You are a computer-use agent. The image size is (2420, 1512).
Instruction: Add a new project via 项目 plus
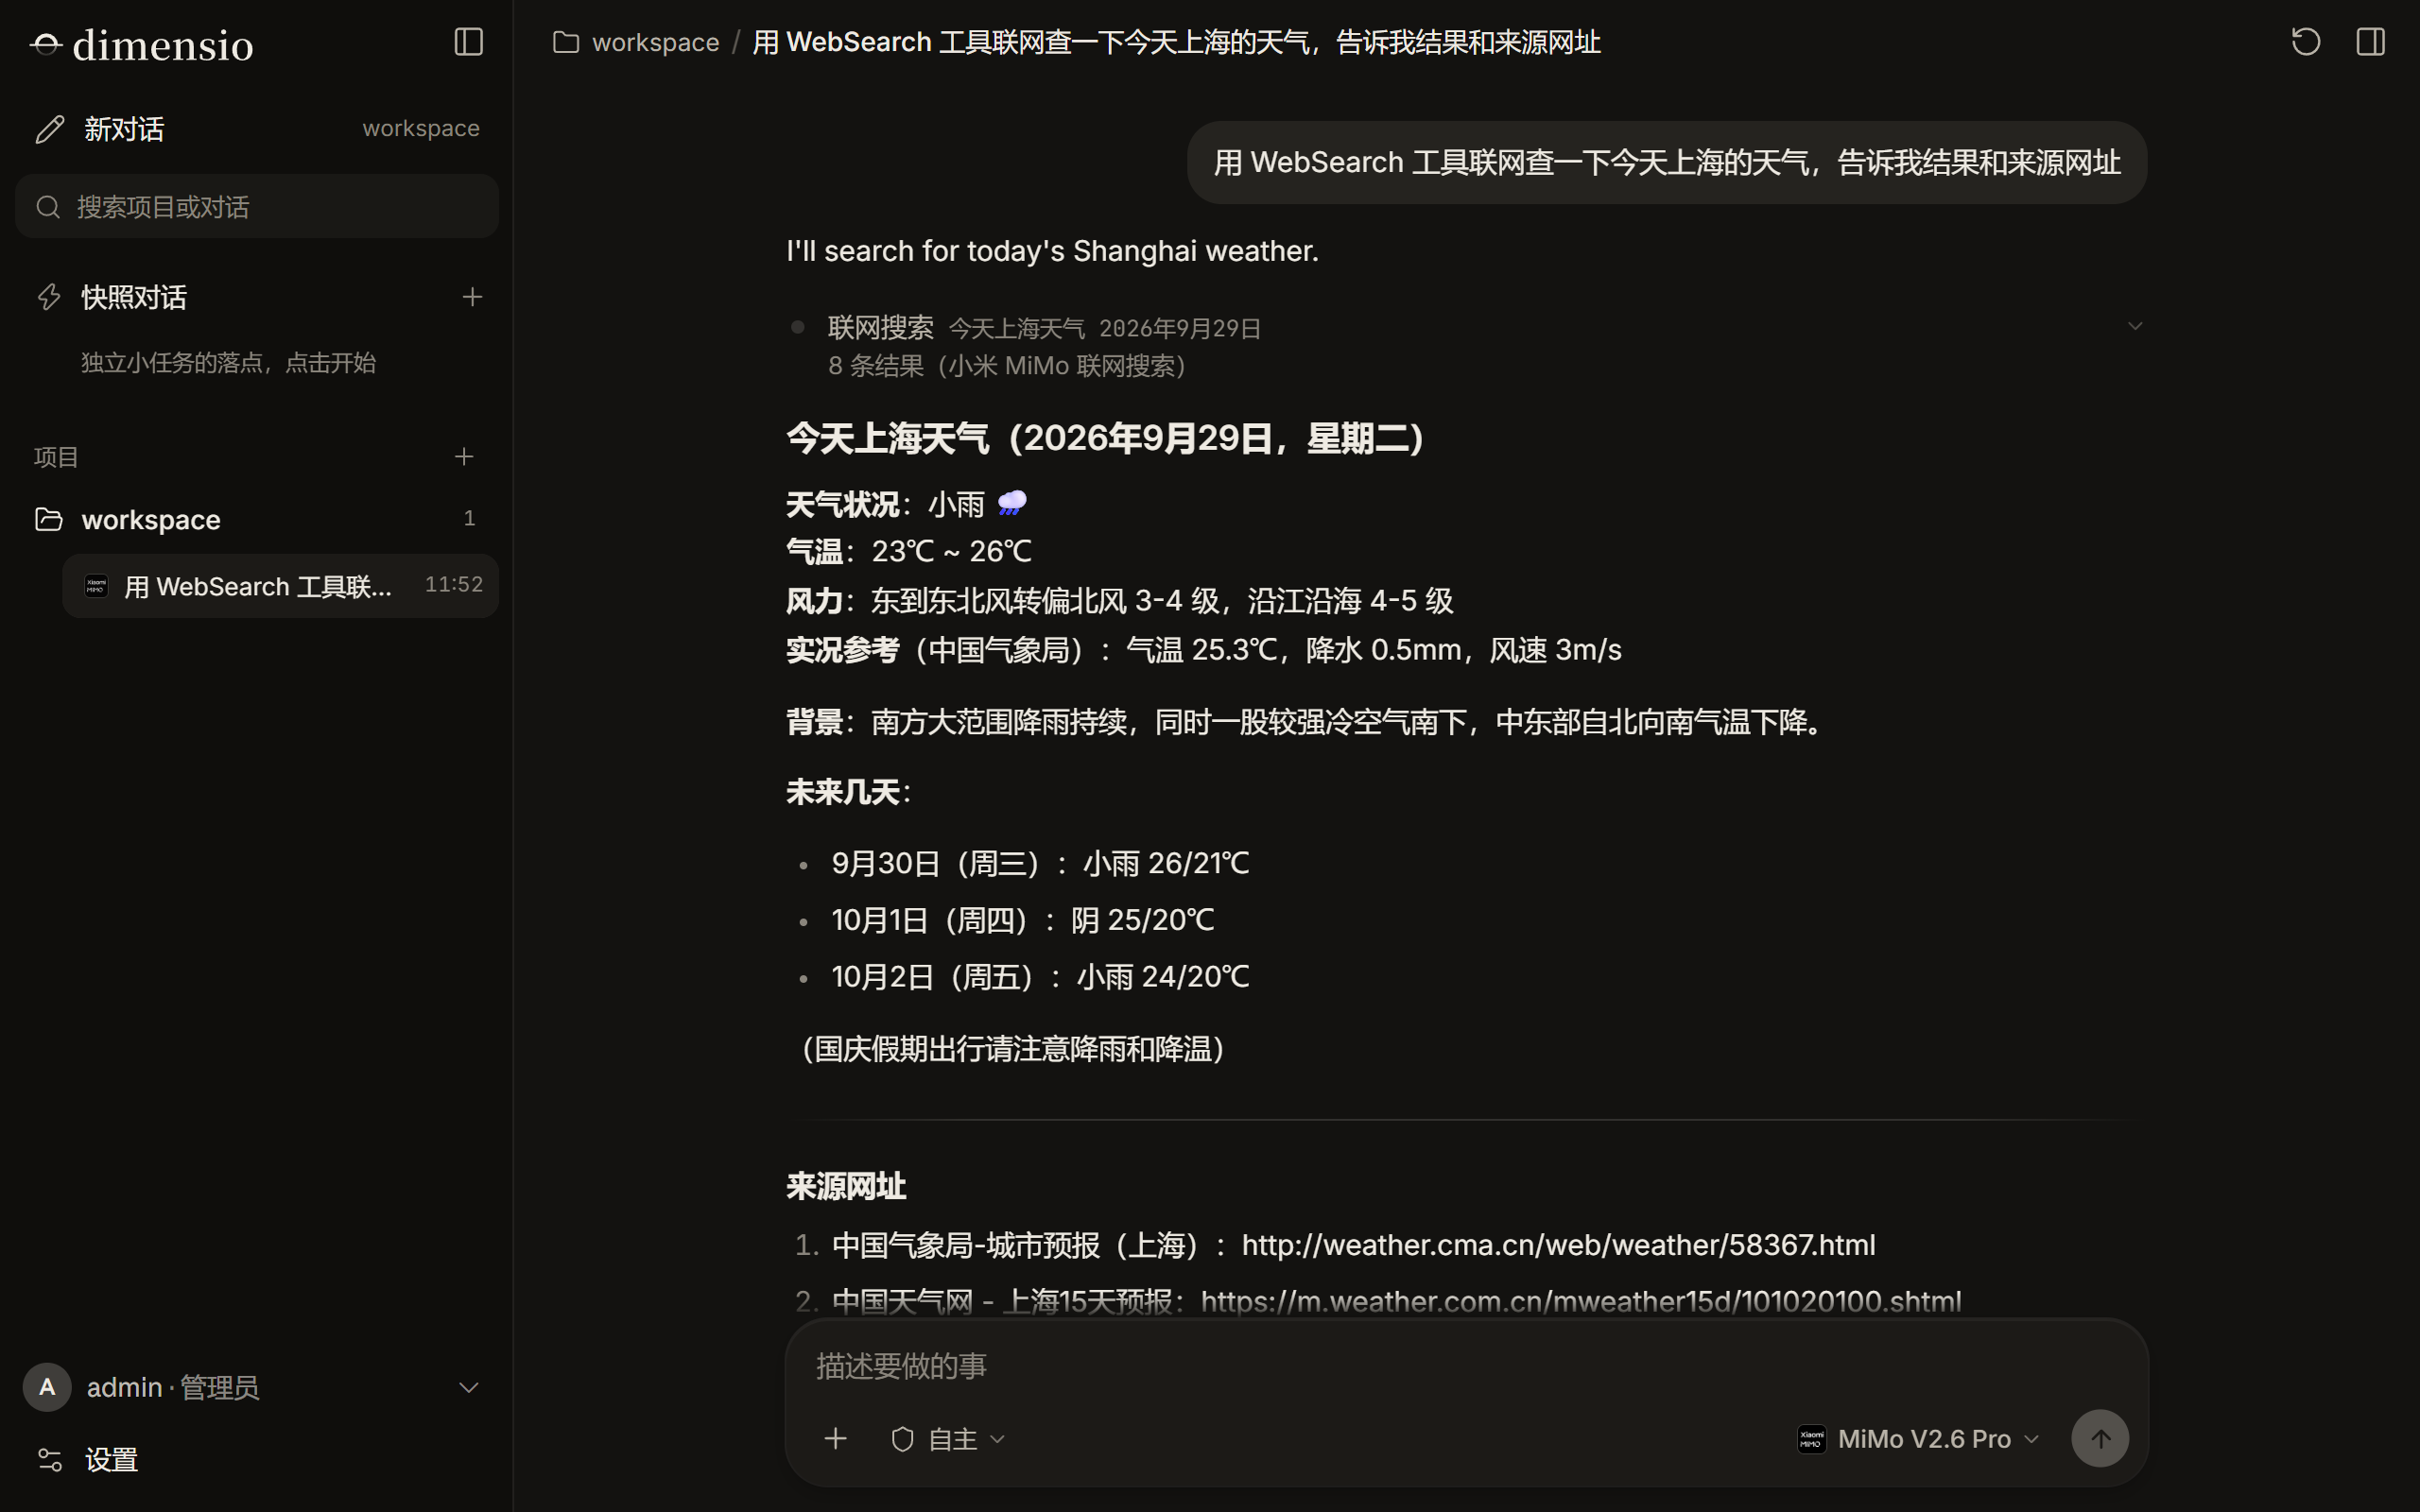(x=464, y=457)
